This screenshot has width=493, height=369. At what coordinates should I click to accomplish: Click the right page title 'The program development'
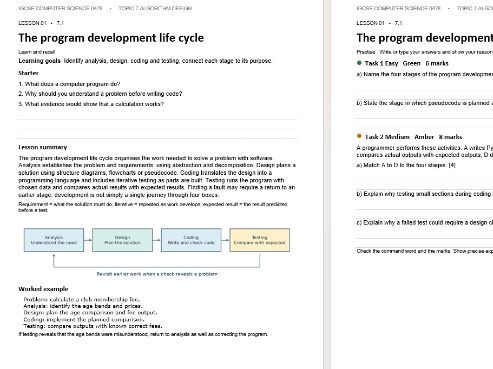click(x=424, y=38)
